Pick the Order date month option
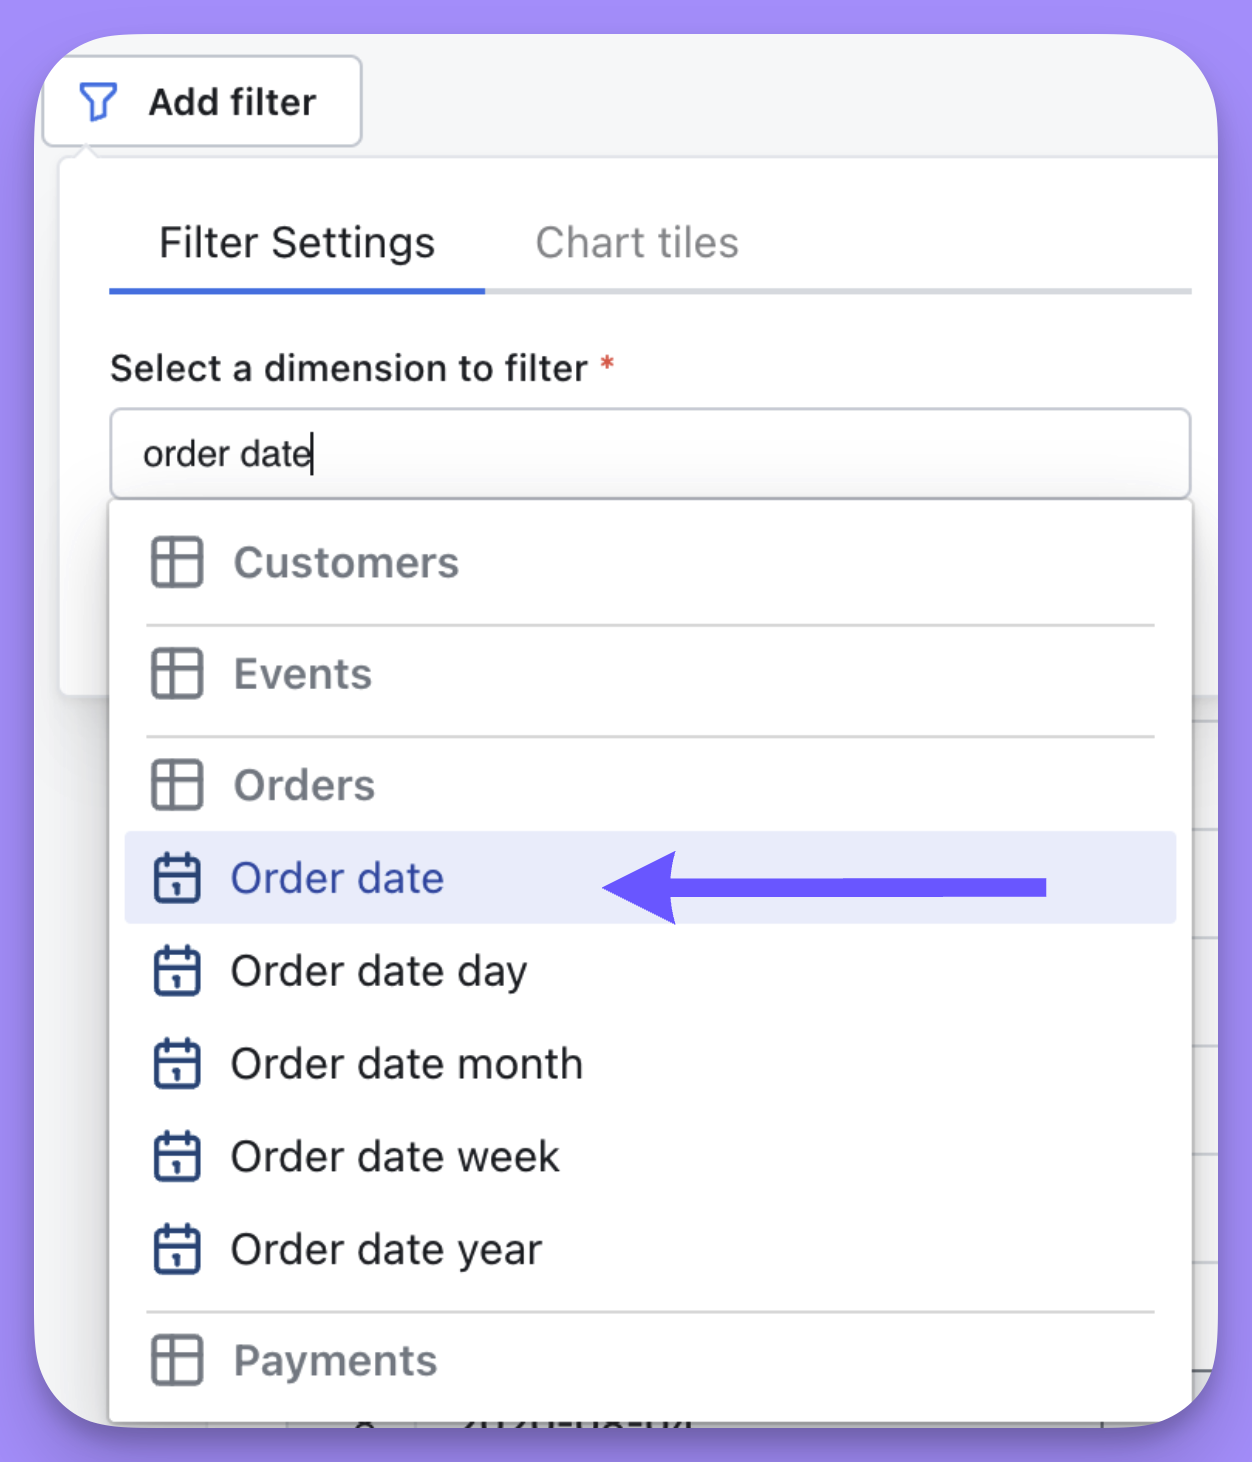 pyautogui.click(x=650, y=1063)
